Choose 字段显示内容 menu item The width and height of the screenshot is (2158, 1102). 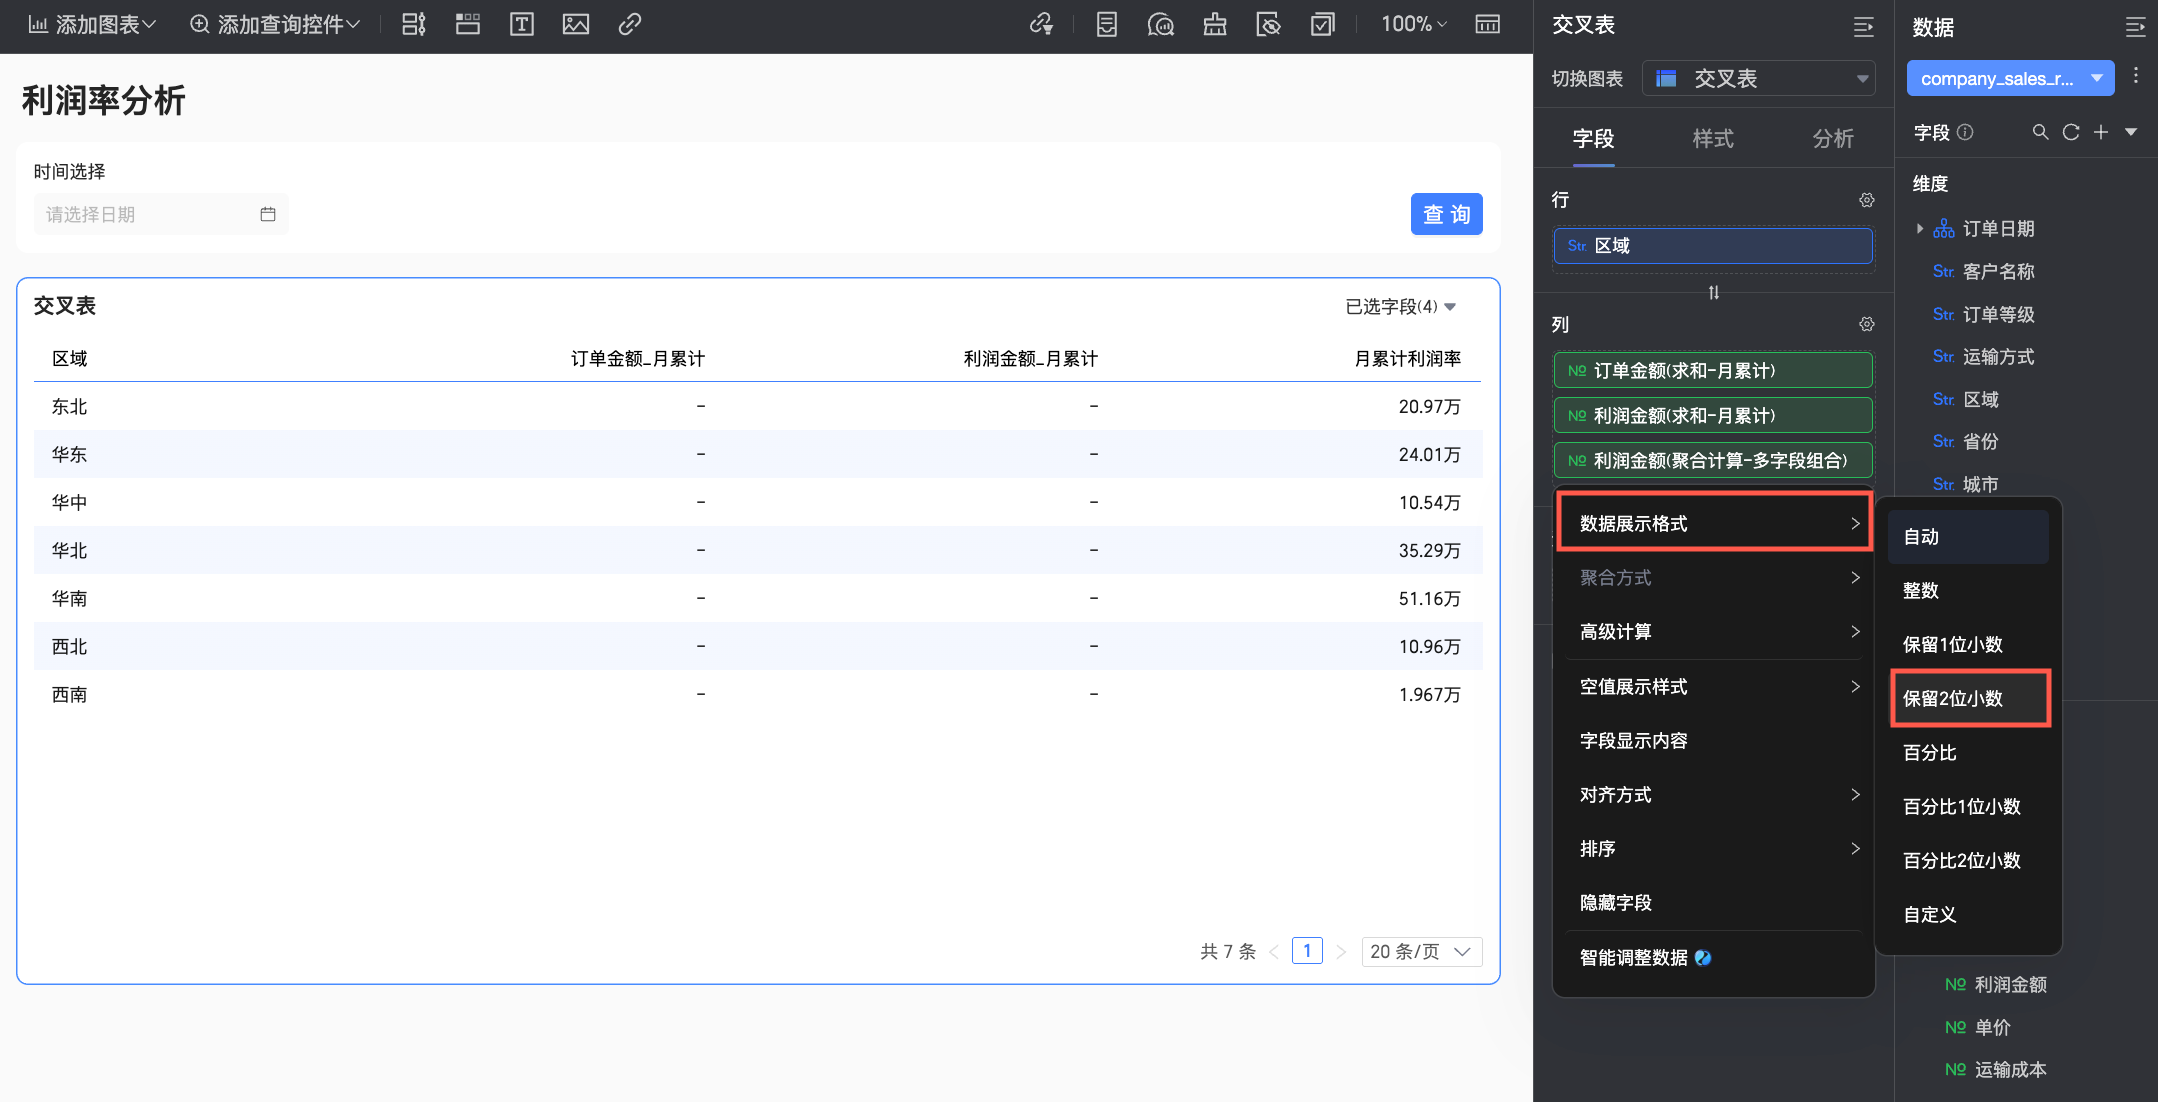pos(1714,741)
